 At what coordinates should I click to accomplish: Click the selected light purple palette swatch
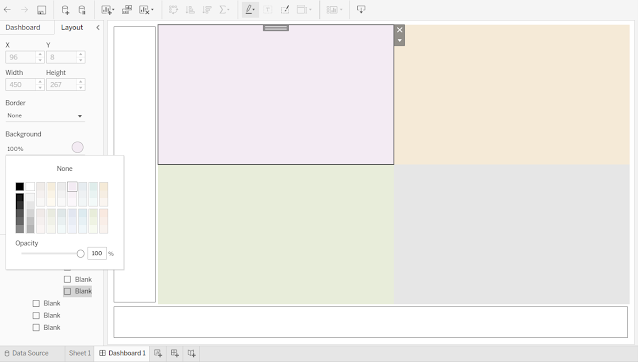point(72,187)
